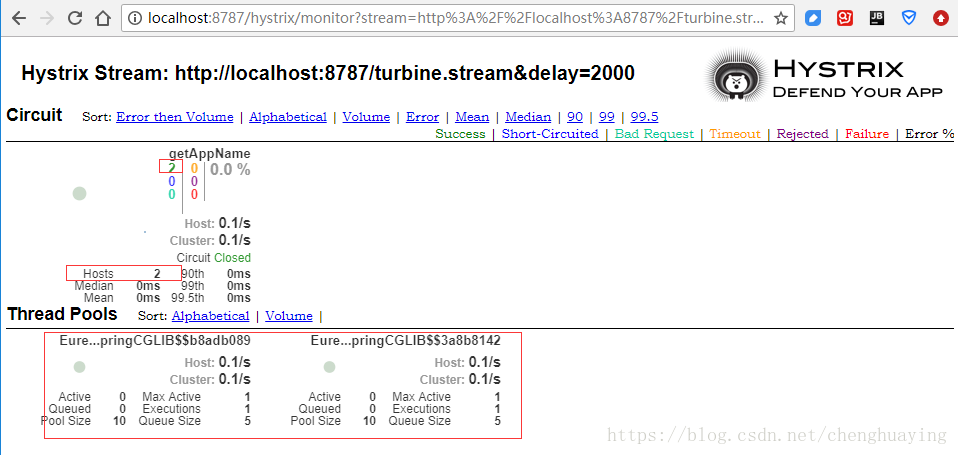Screen dimensions: 958x455
Task: Go back with the browser back arrow
Action: click(x=20, y=18)
